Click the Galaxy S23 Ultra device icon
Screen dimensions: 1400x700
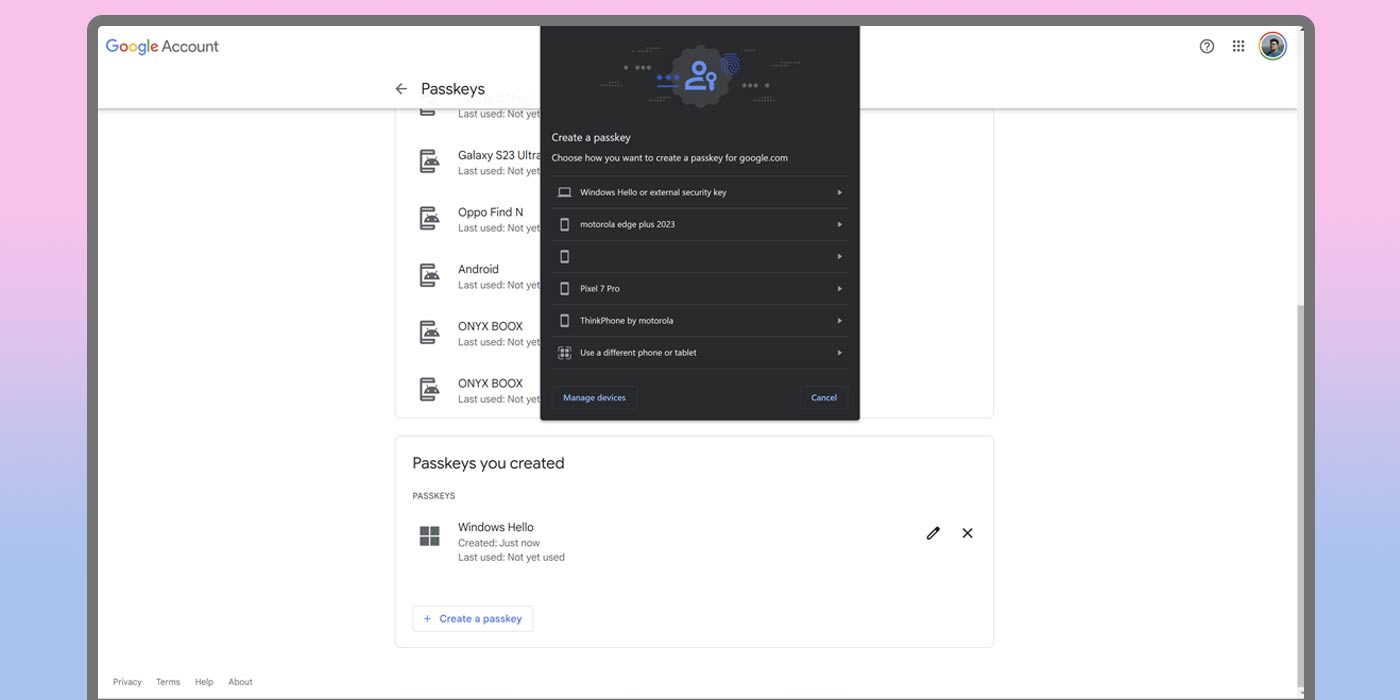[429, 160]
